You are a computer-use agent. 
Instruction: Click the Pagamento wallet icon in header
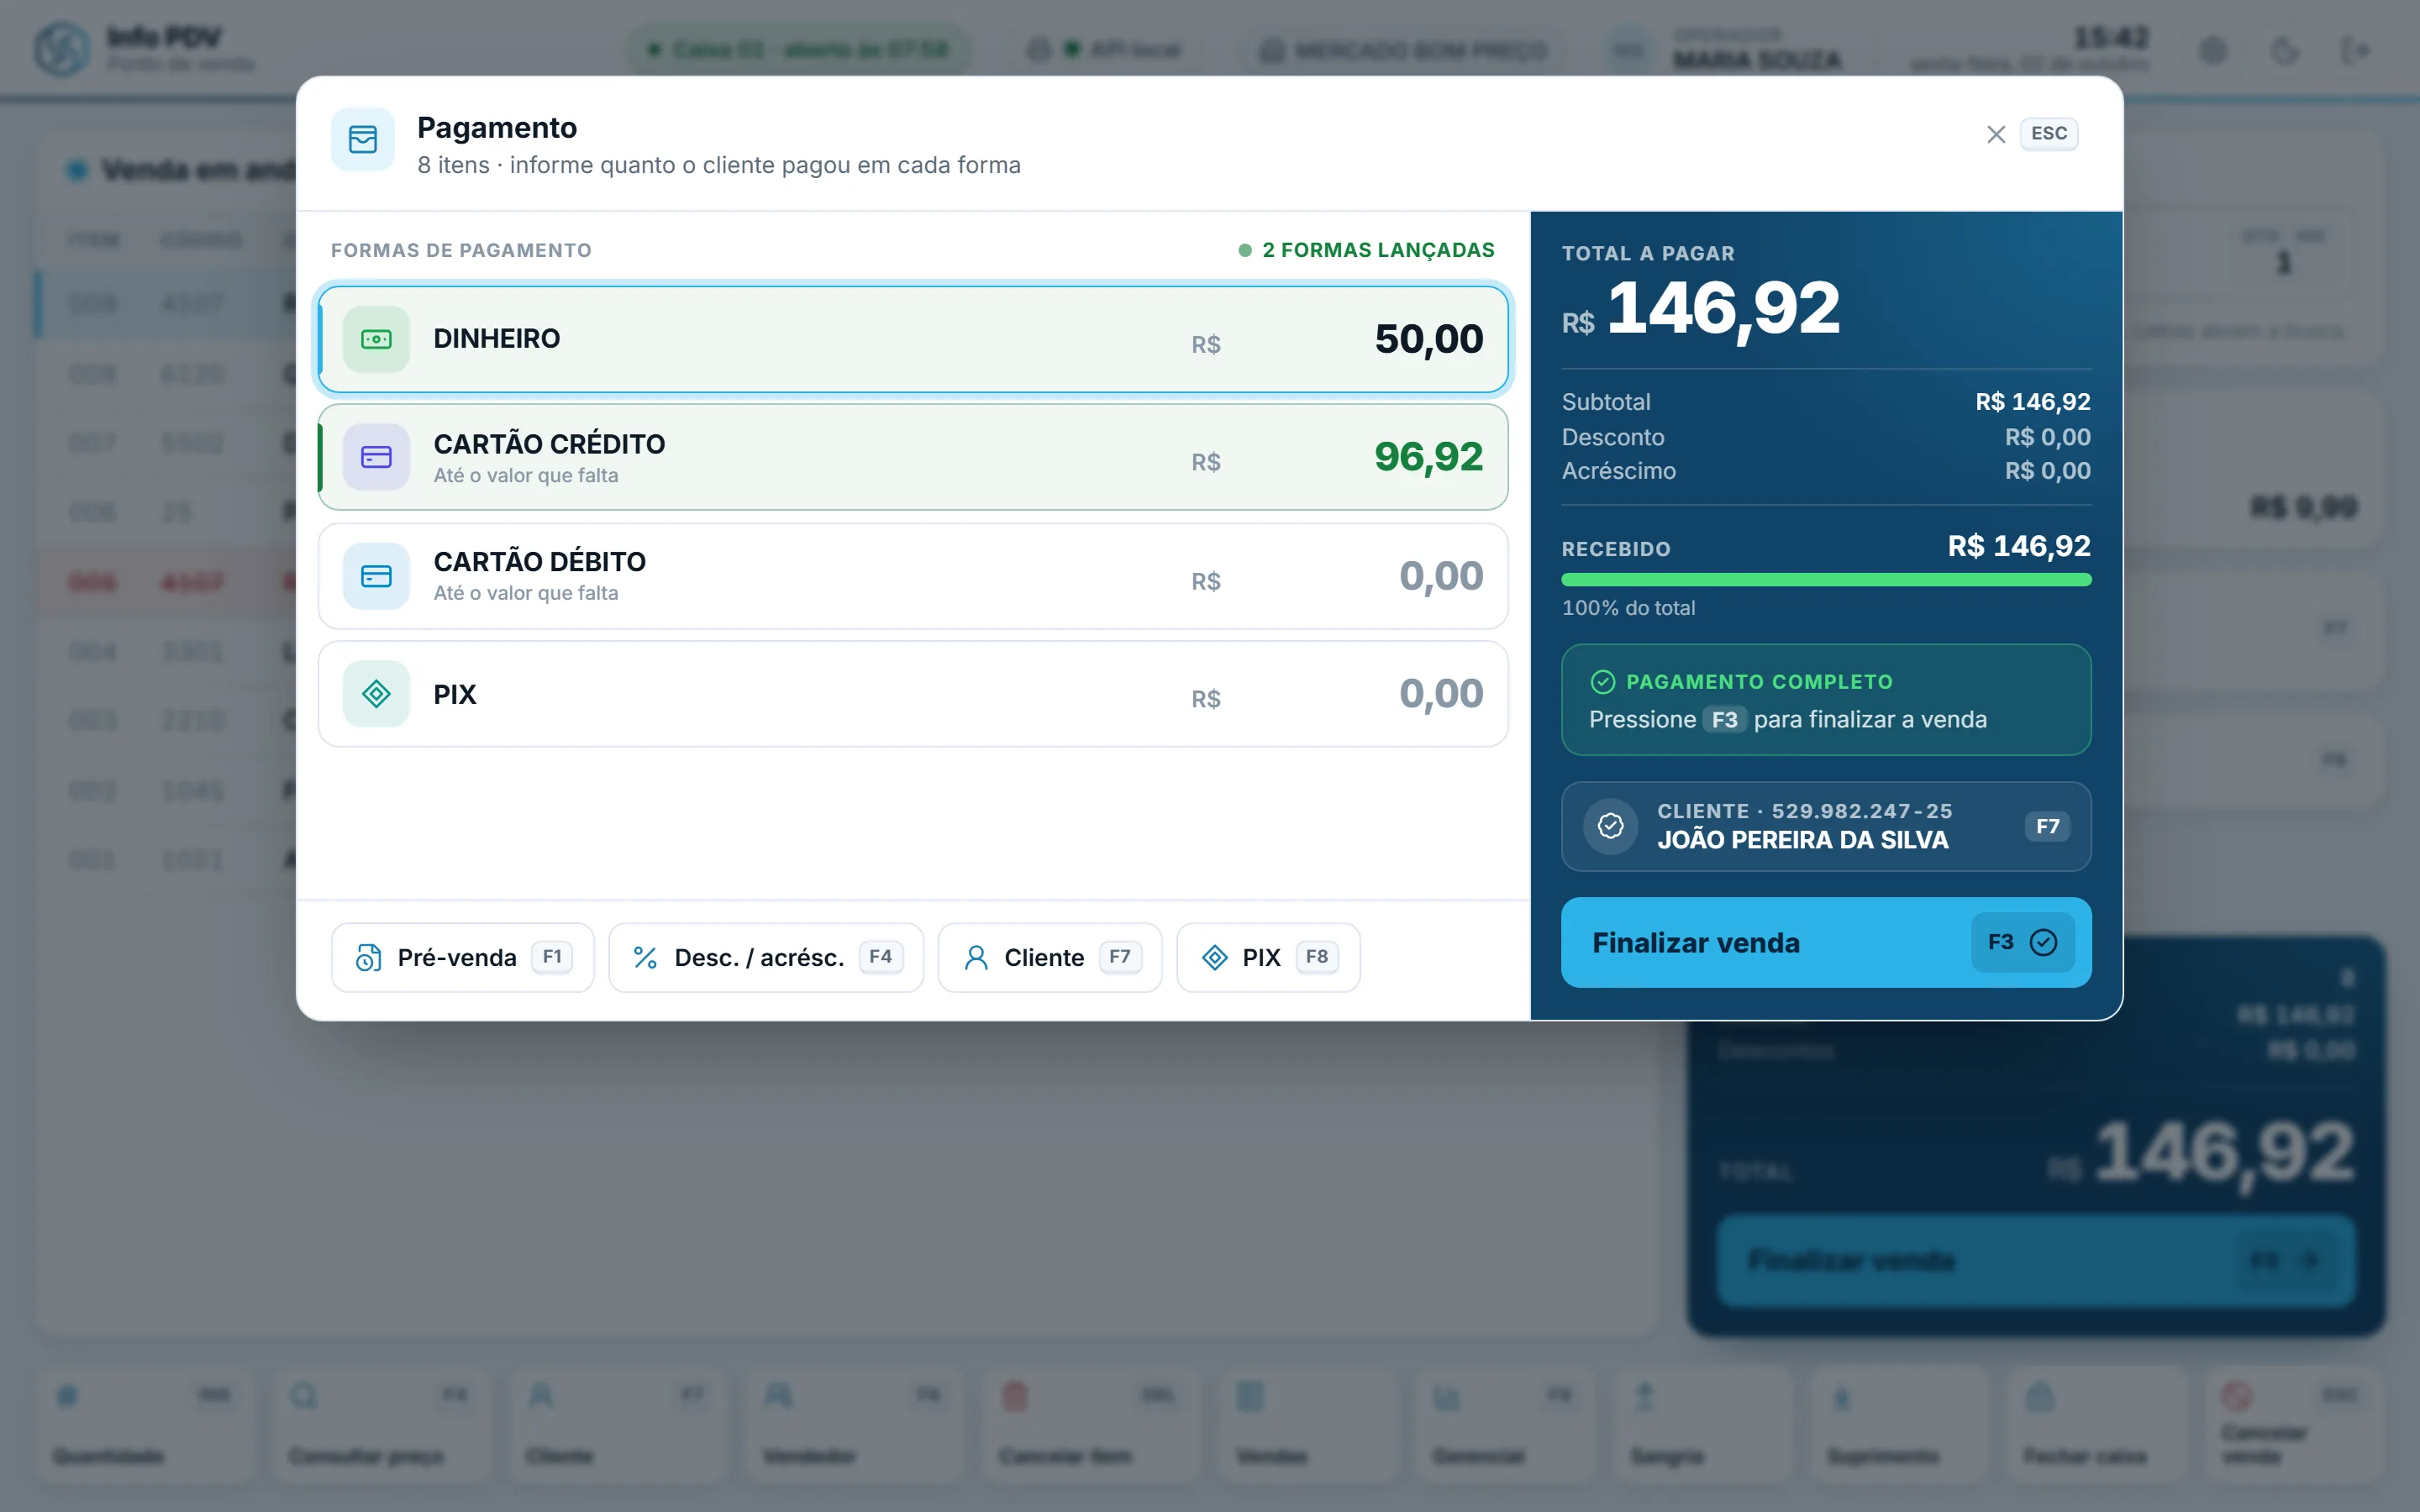pyautogui.click(x=363, y=139)
